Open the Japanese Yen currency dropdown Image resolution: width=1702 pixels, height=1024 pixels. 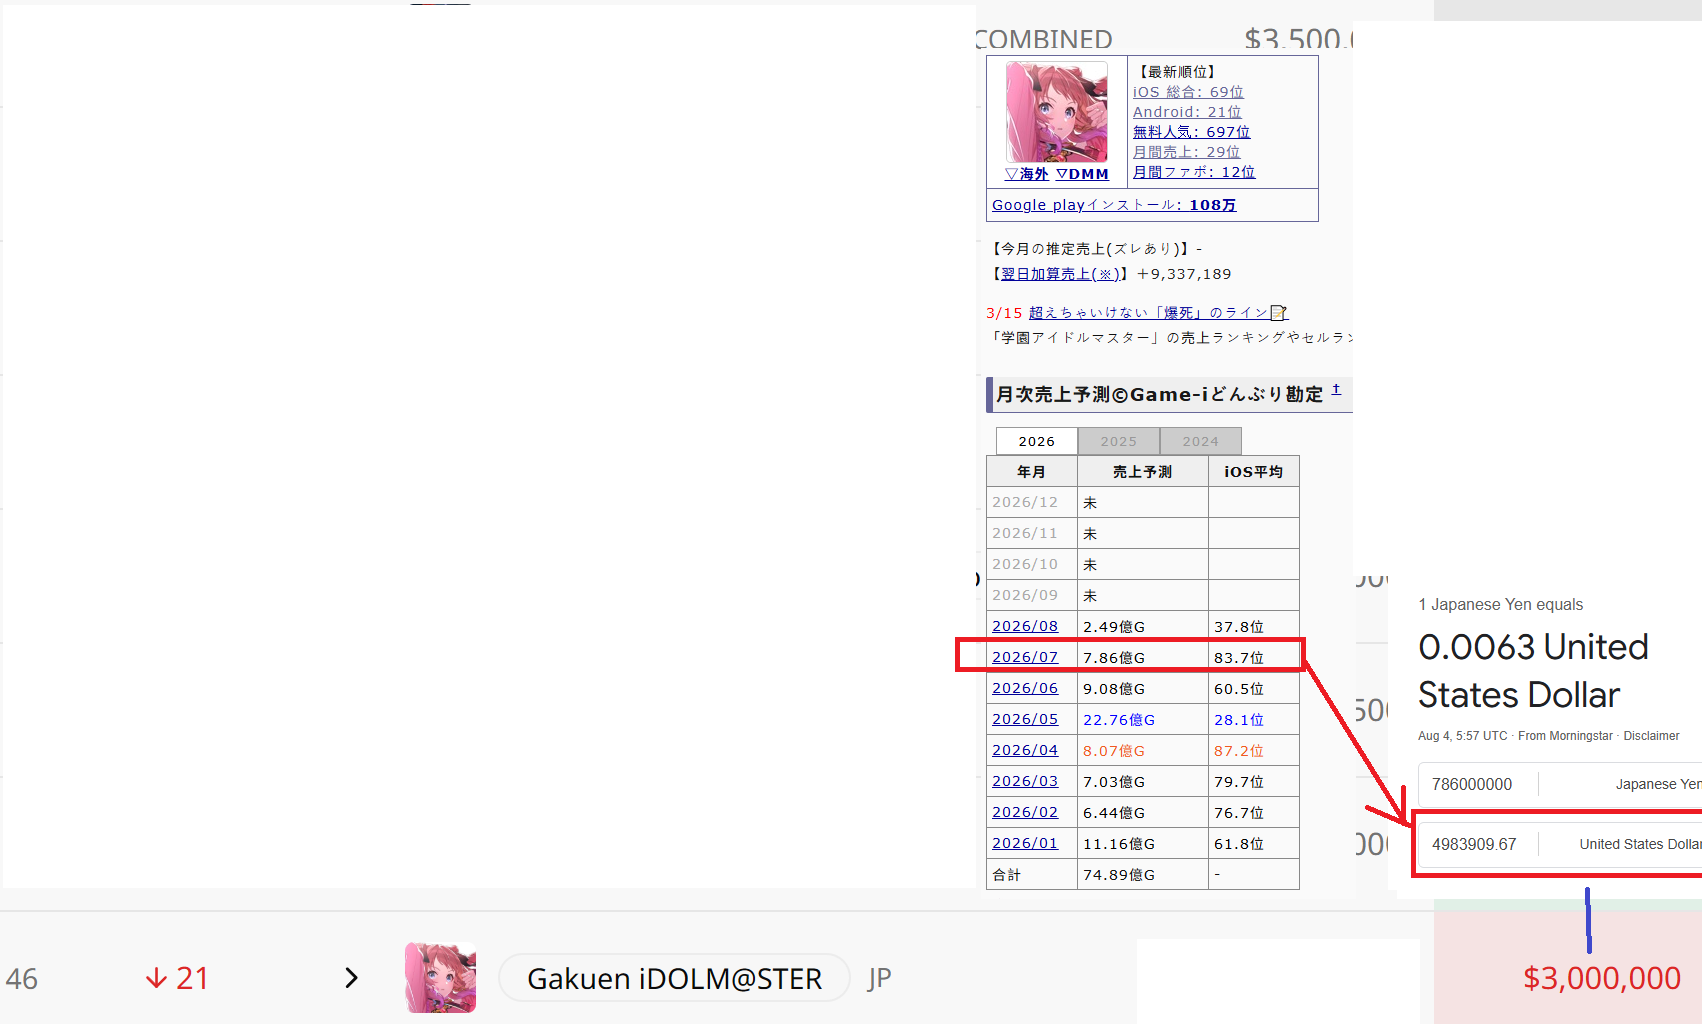click(x=1620, y=784)
